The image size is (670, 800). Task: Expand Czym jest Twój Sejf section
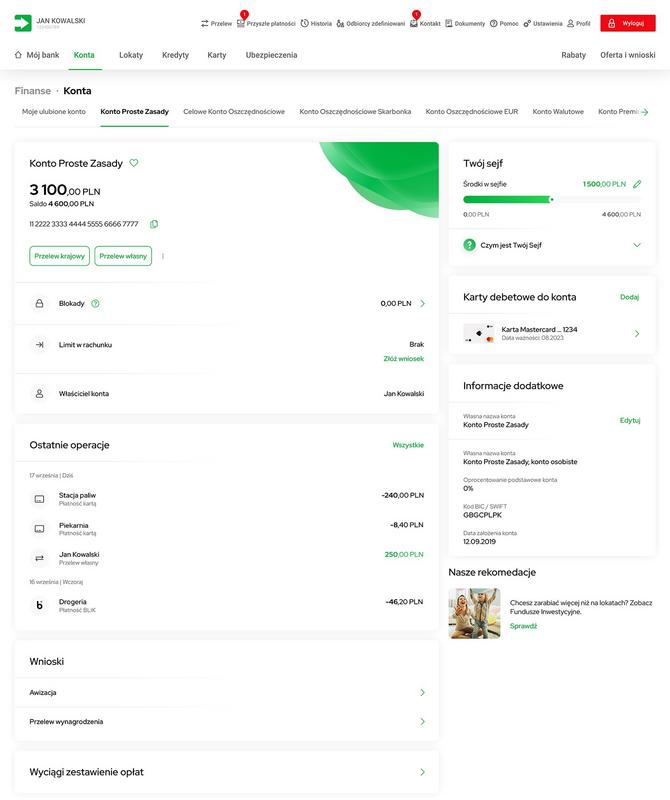pyautogui.click(x=637, y=245)
